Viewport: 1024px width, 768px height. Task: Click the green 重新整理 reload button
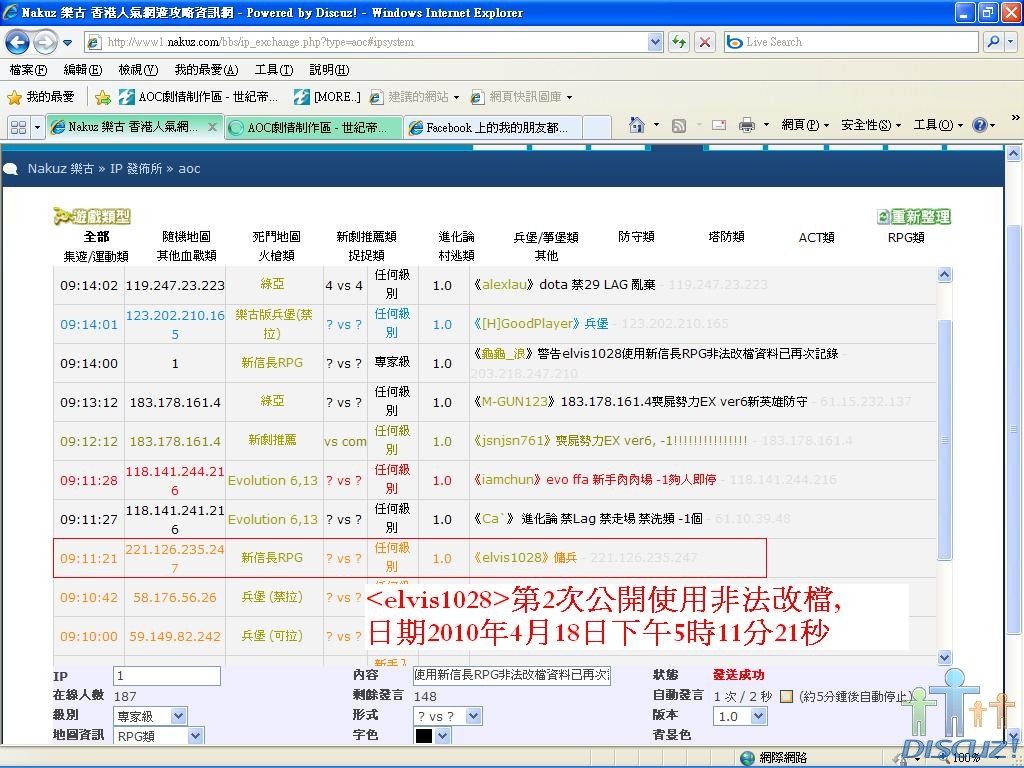click(913, 217)
